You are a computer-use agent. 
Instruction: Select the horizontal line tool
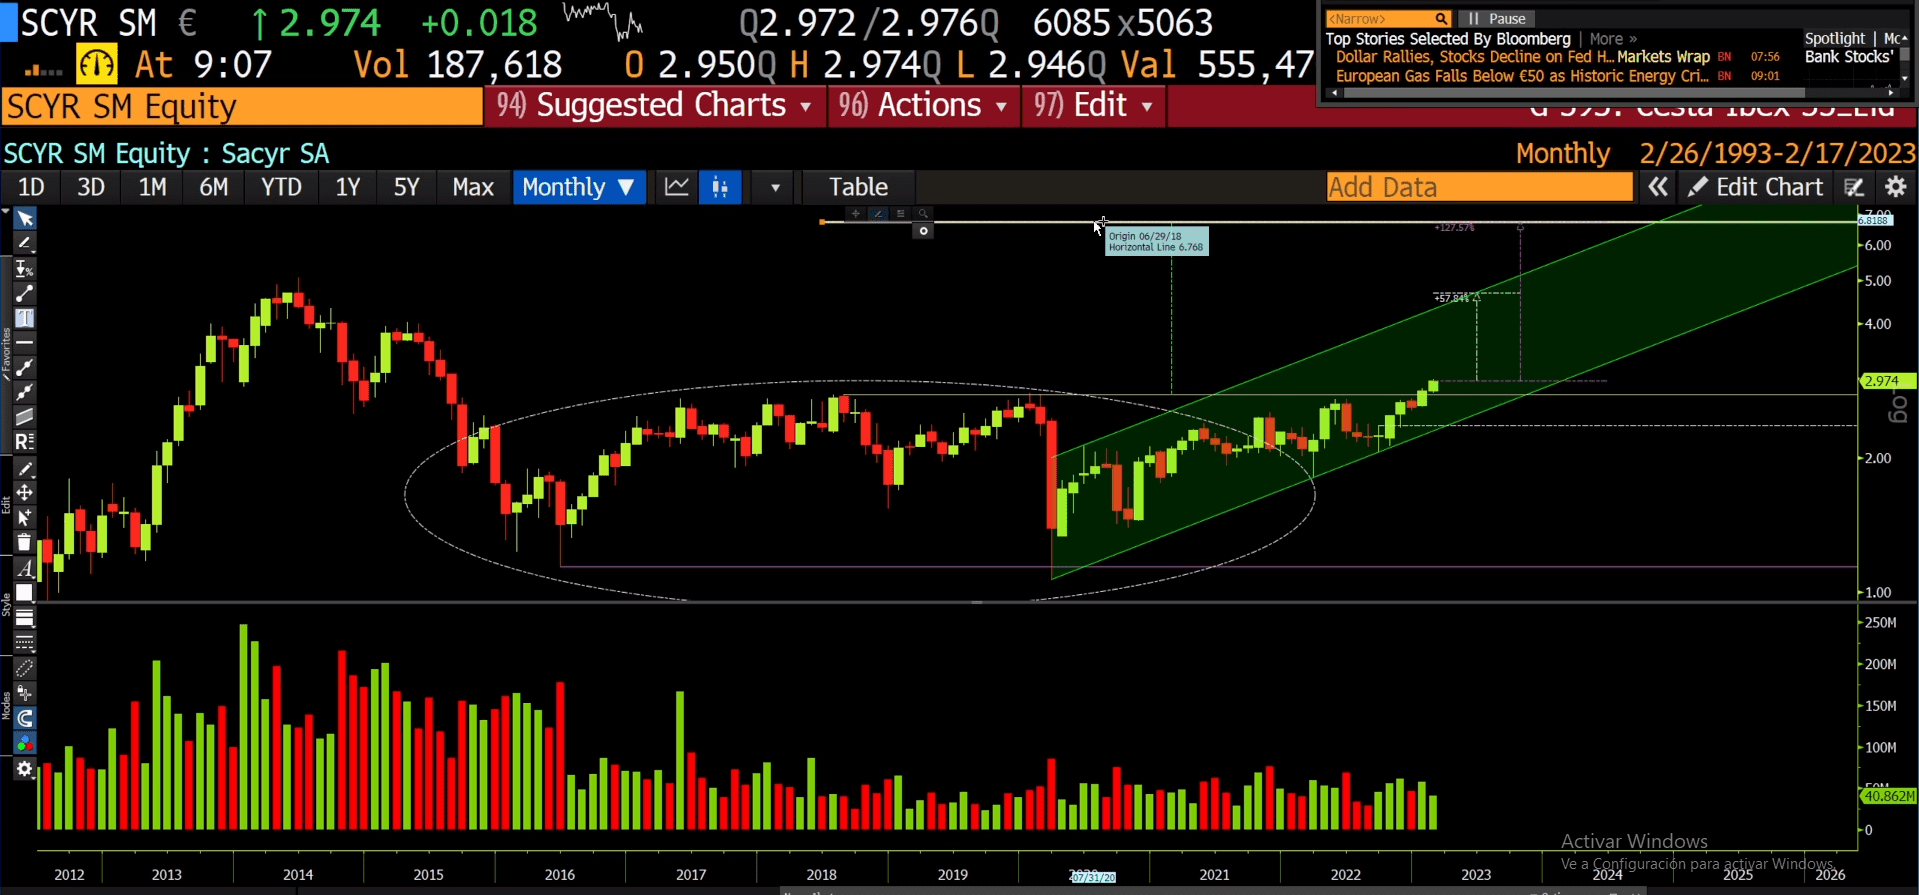(x=25, y=342)
